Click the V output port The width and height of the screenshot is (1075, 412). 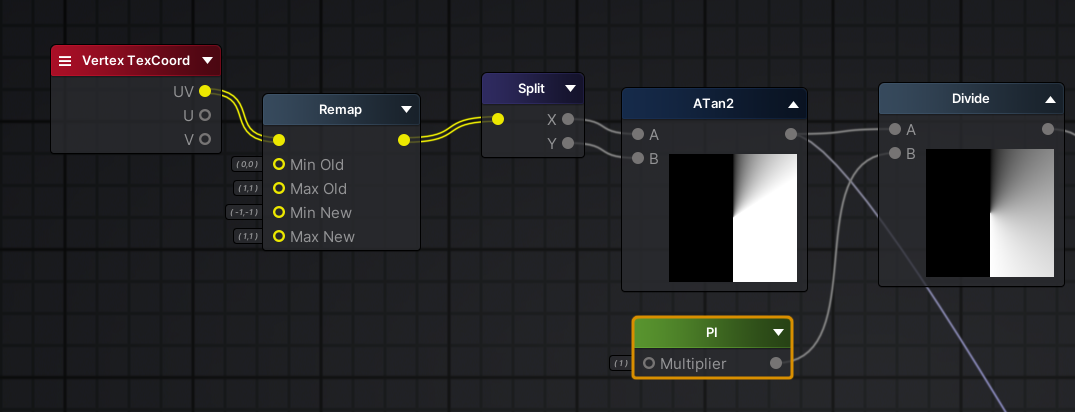click(x=205, y=139)
